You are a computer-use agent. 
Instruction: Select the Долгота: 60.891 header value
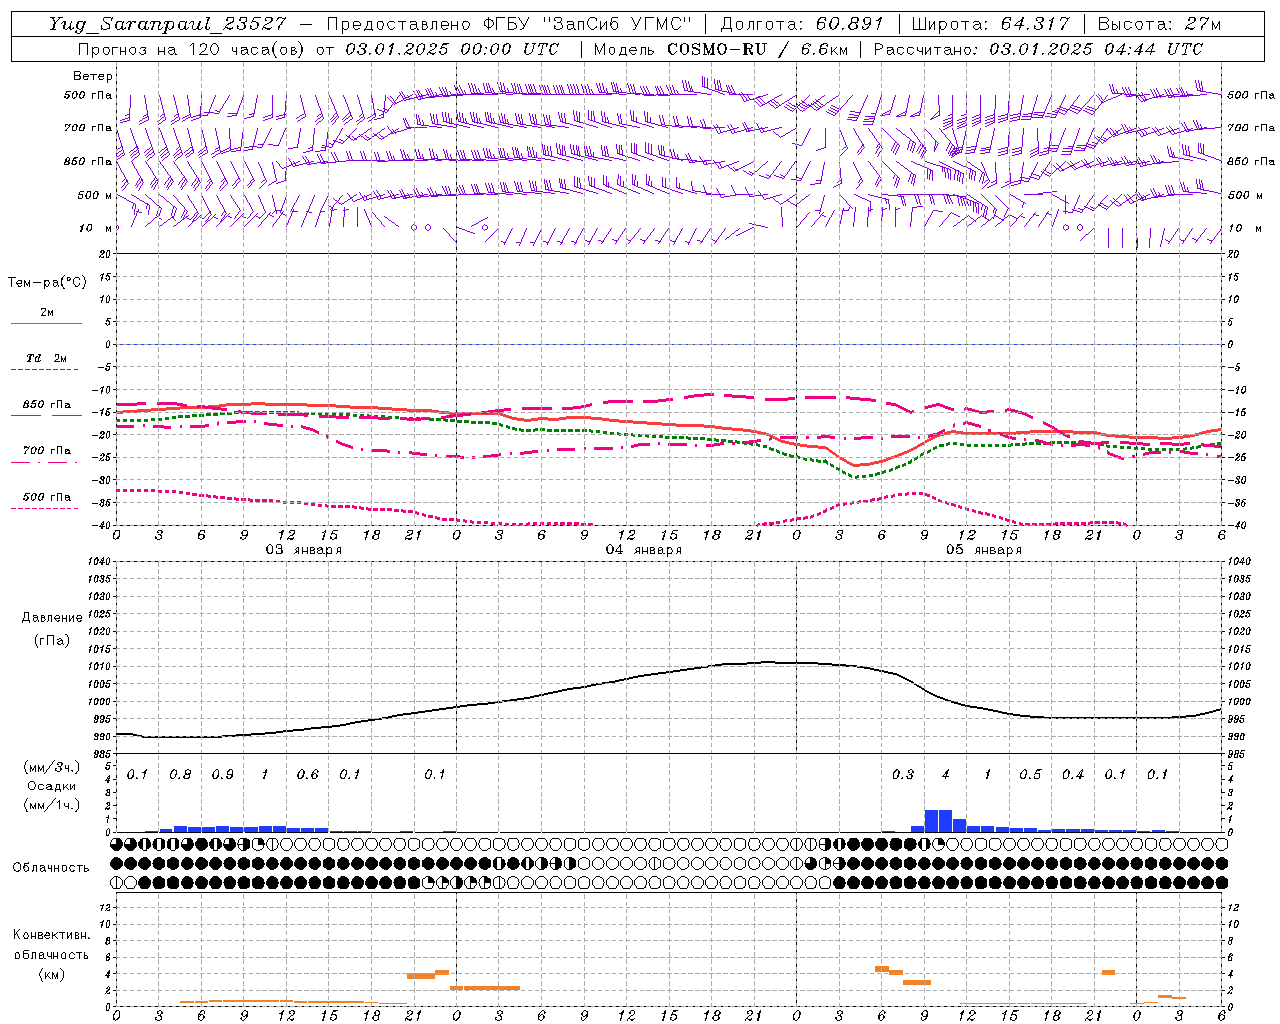[x=801, y=24]
